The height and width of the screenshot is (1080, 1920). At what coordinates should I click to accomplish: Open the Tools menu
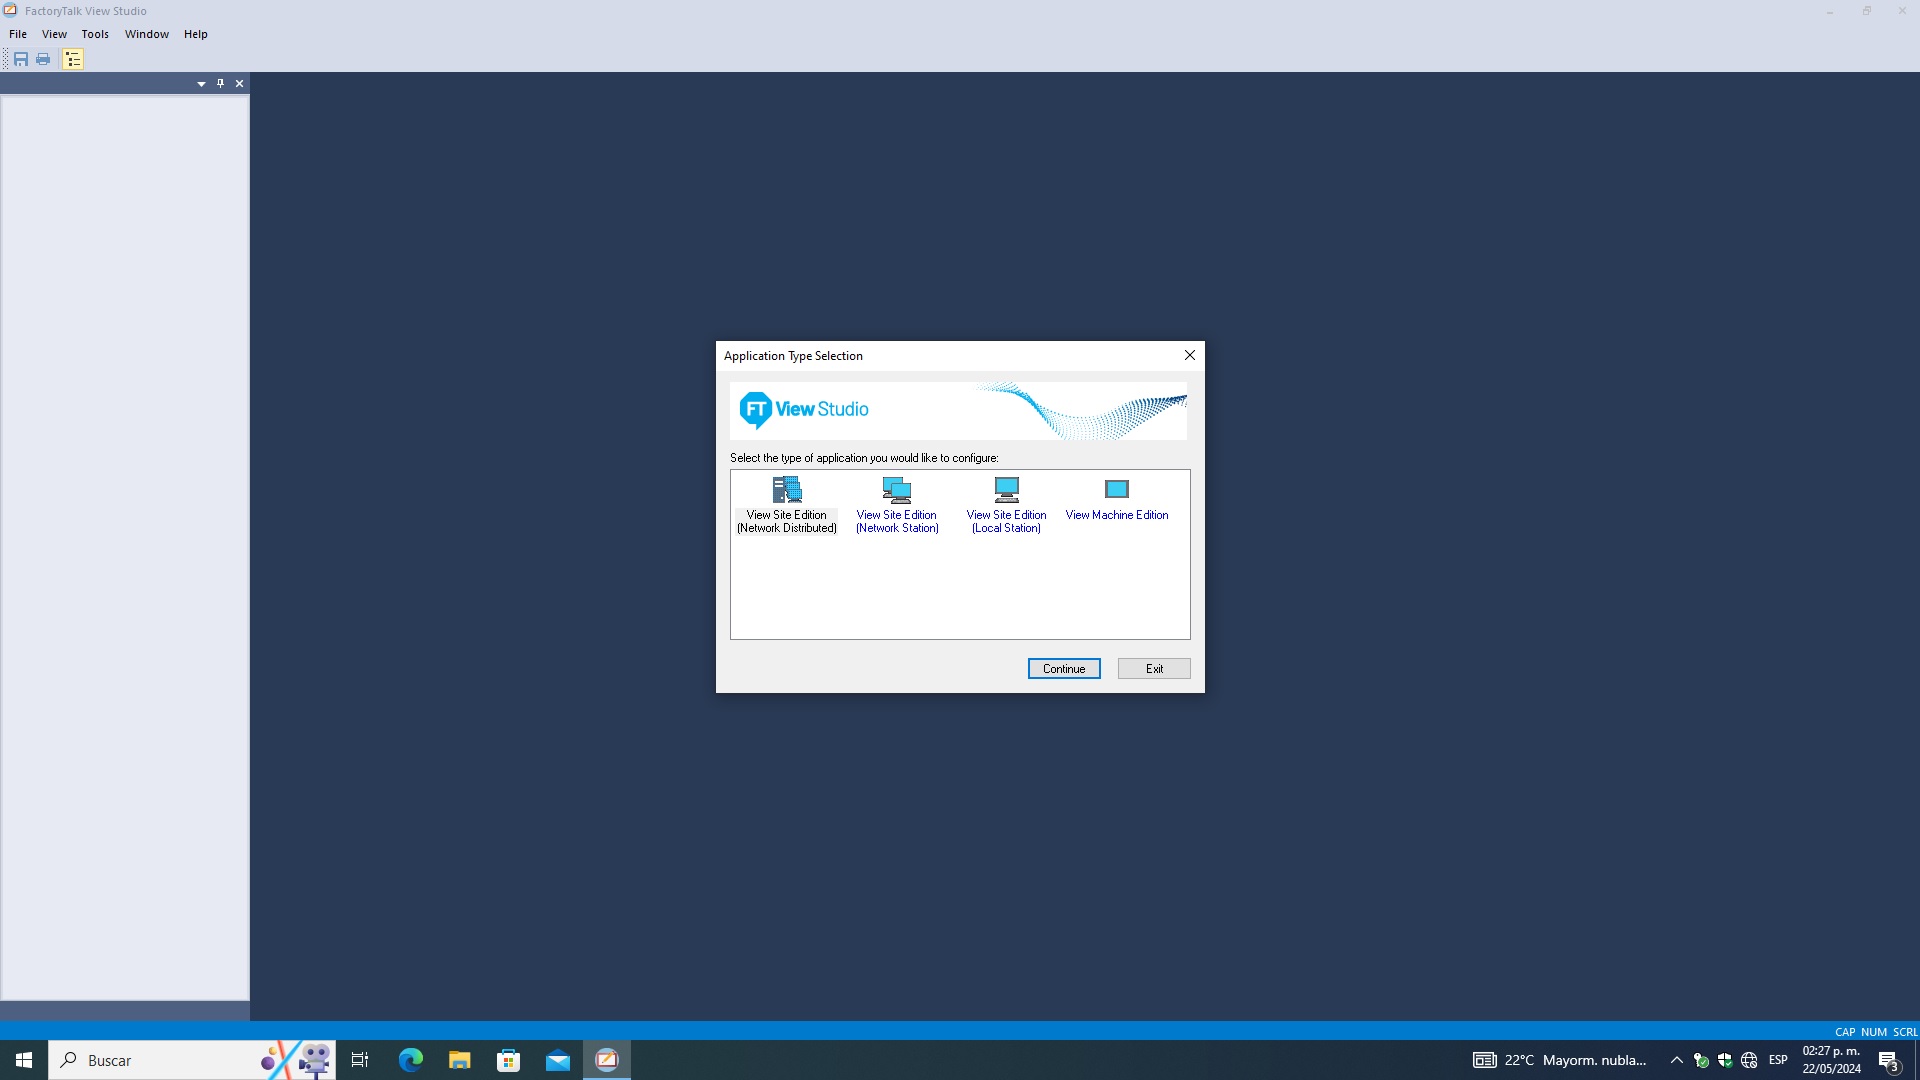point(95,34)
